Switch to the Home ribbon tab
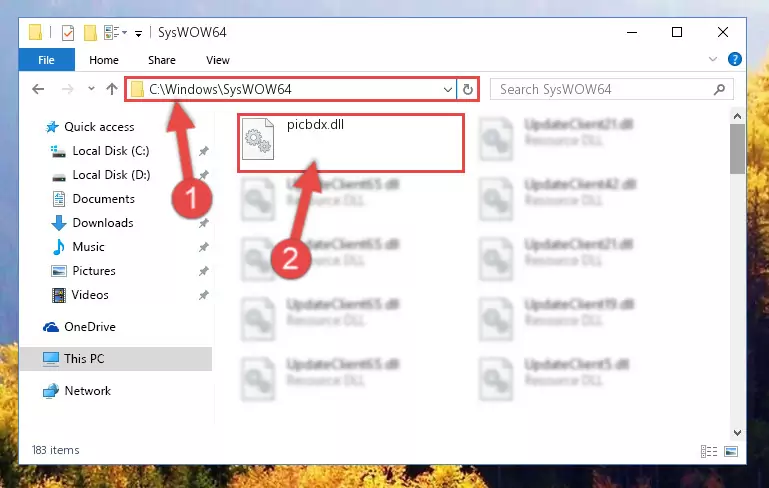This screenshot has width=769, height=488. pos(104,60)
